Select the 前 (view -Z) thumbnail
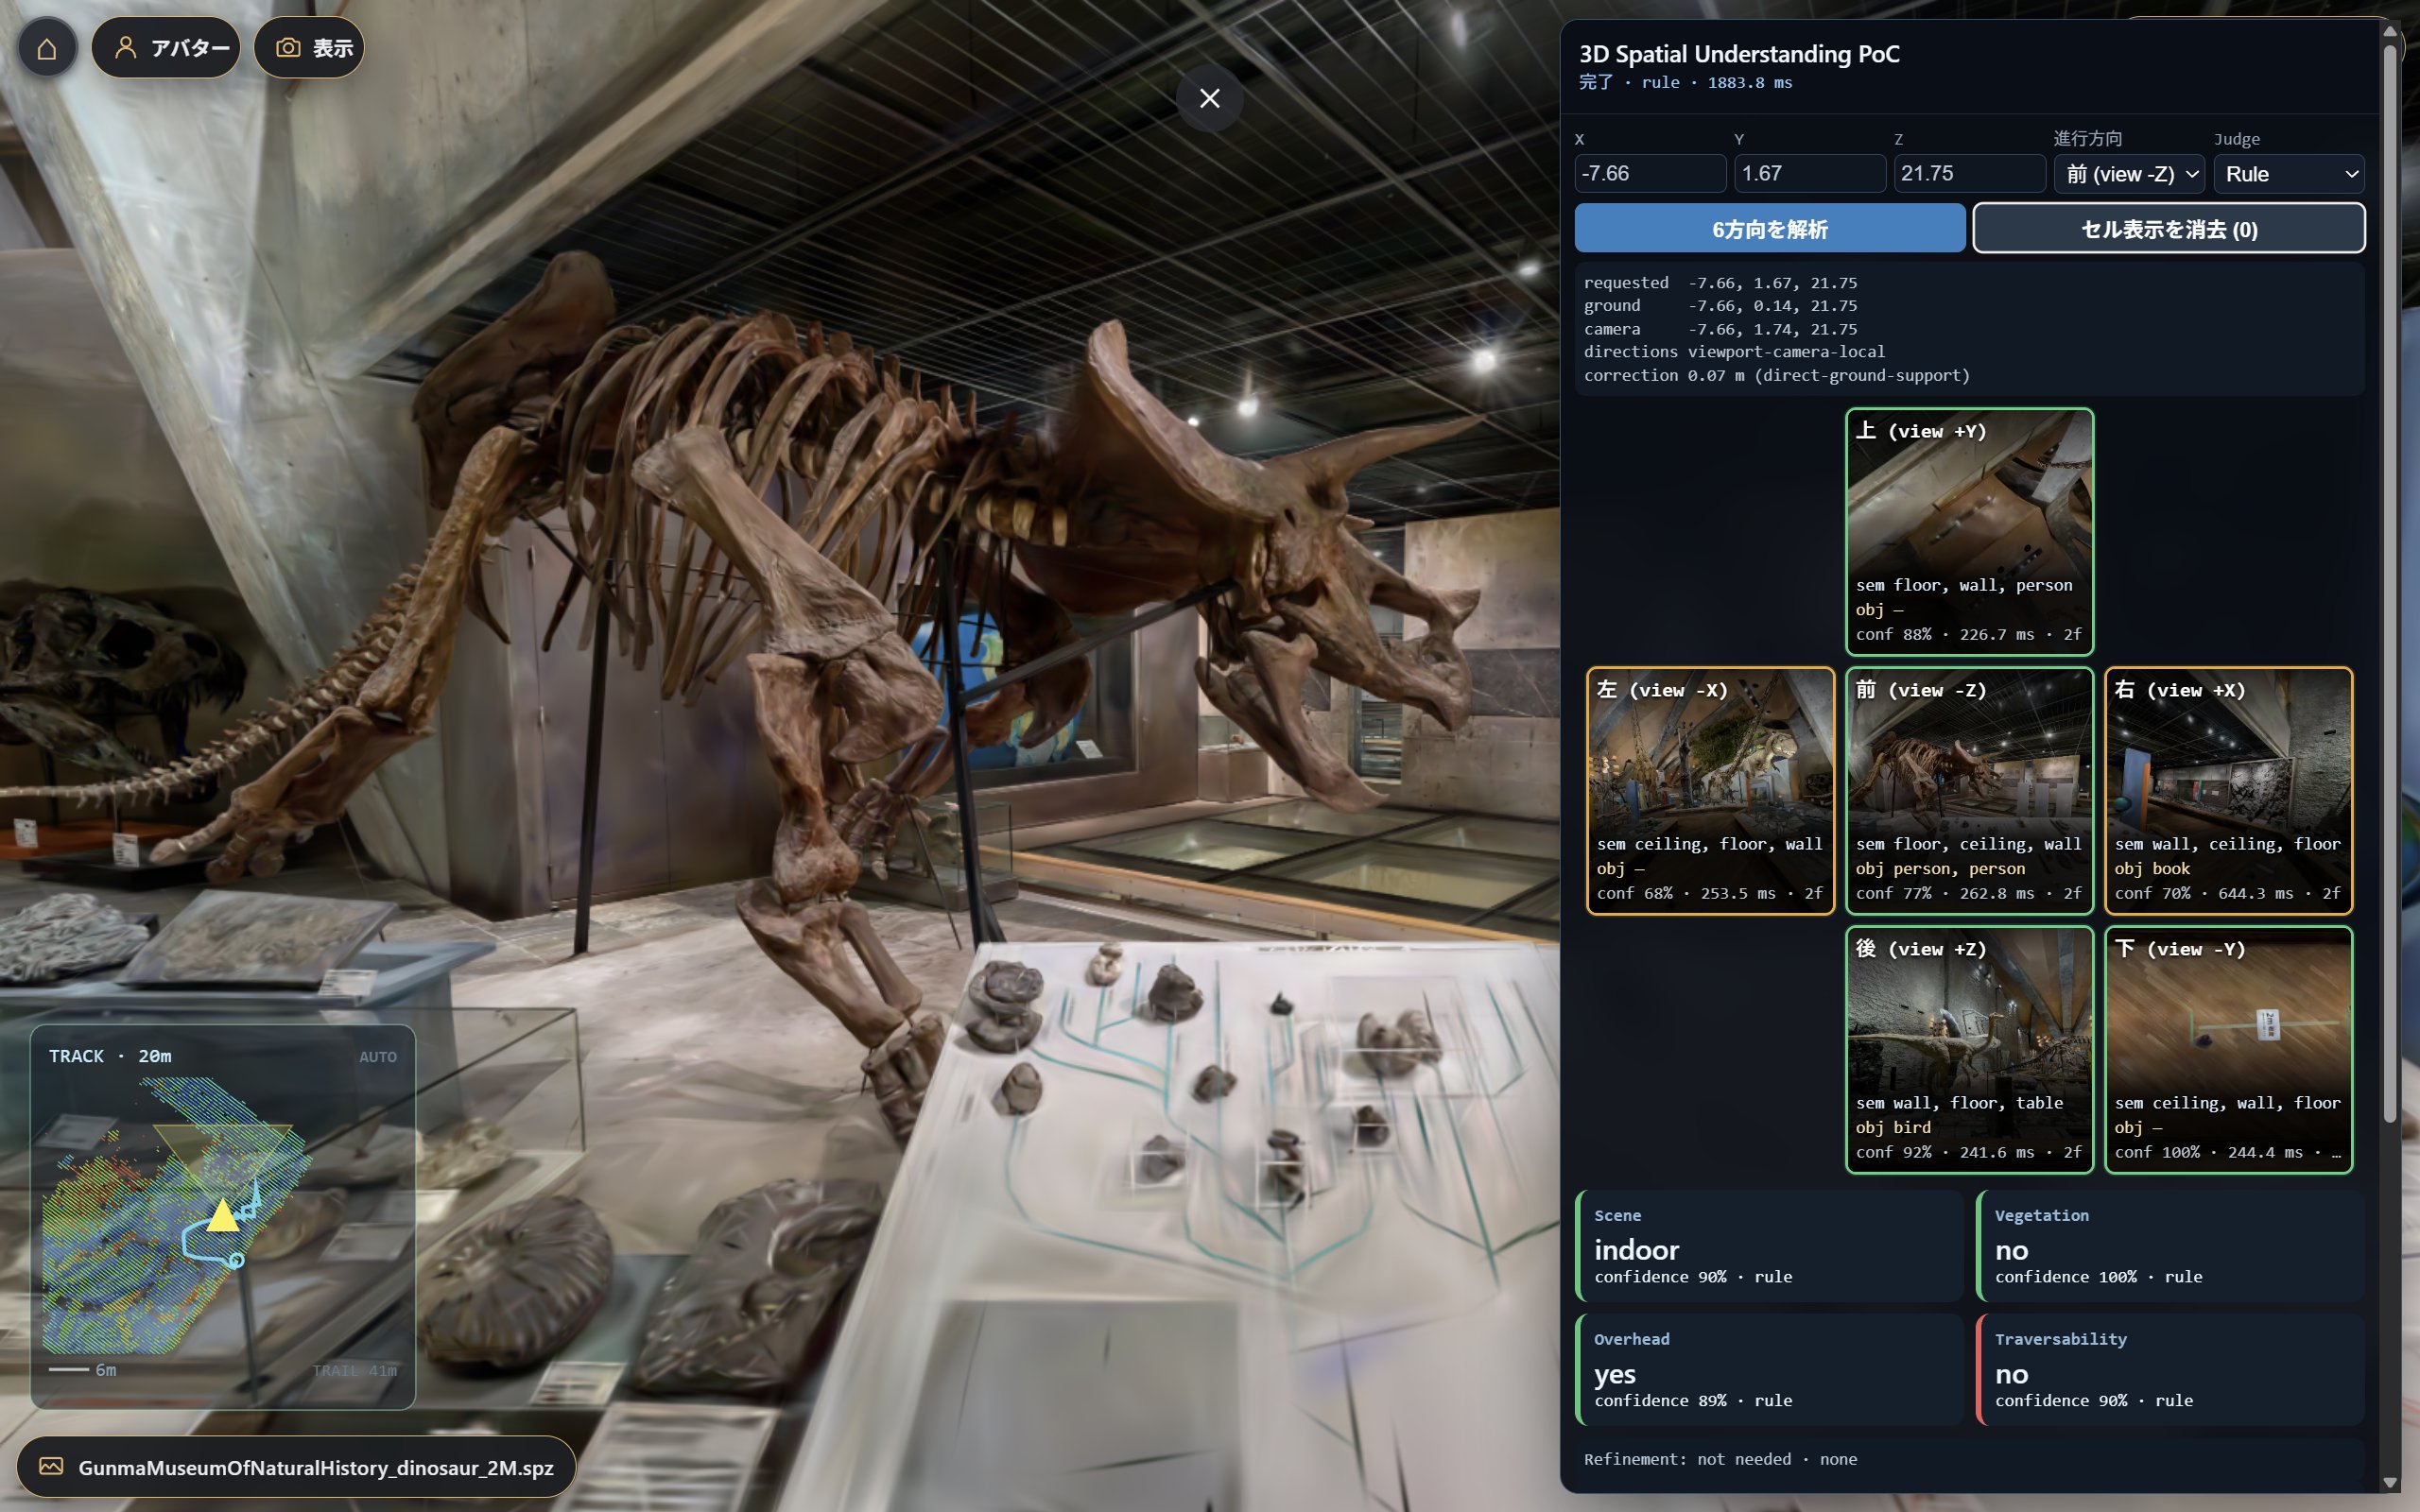2420x1512 pixels. point(1969,790)
